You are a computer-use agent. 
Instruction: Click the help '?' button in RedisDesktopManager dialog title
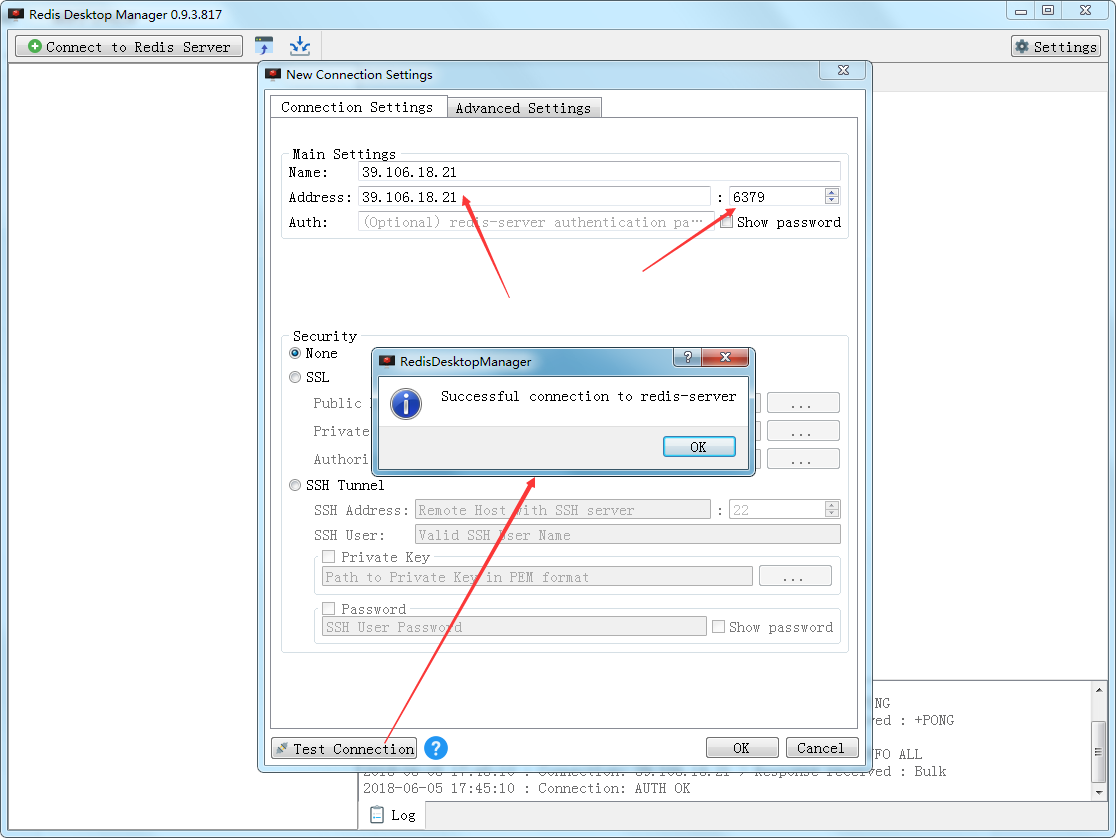click(688, 357)
